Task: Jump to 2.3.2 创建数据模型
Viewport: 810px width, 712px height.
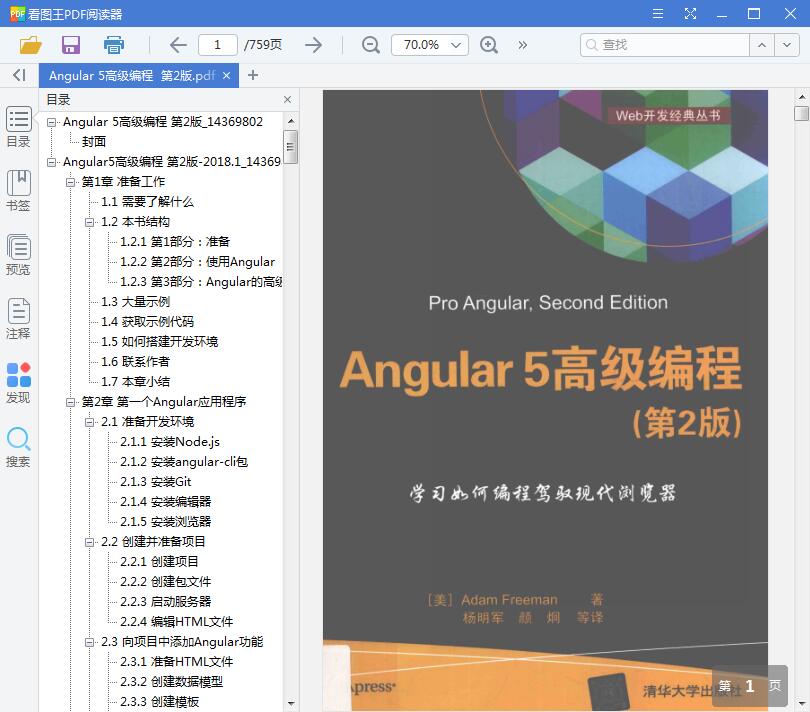Action: pos(172,682)
